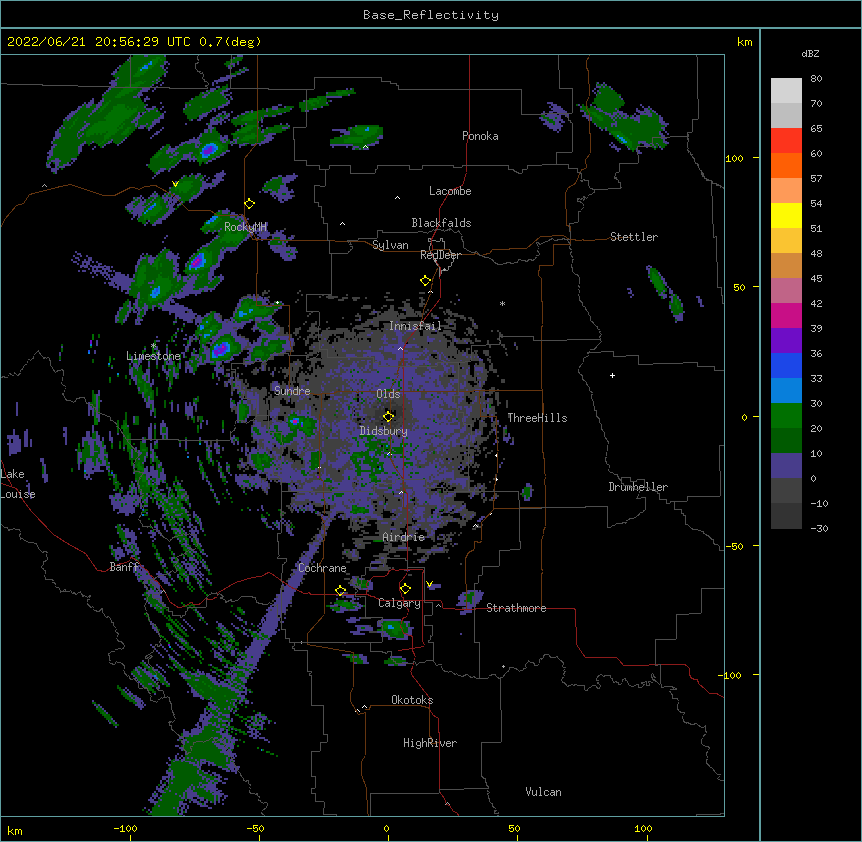862x842 pixels.
Task: Select the blue 33-36 dBZ legend swatch
Action: coord(786,365)
